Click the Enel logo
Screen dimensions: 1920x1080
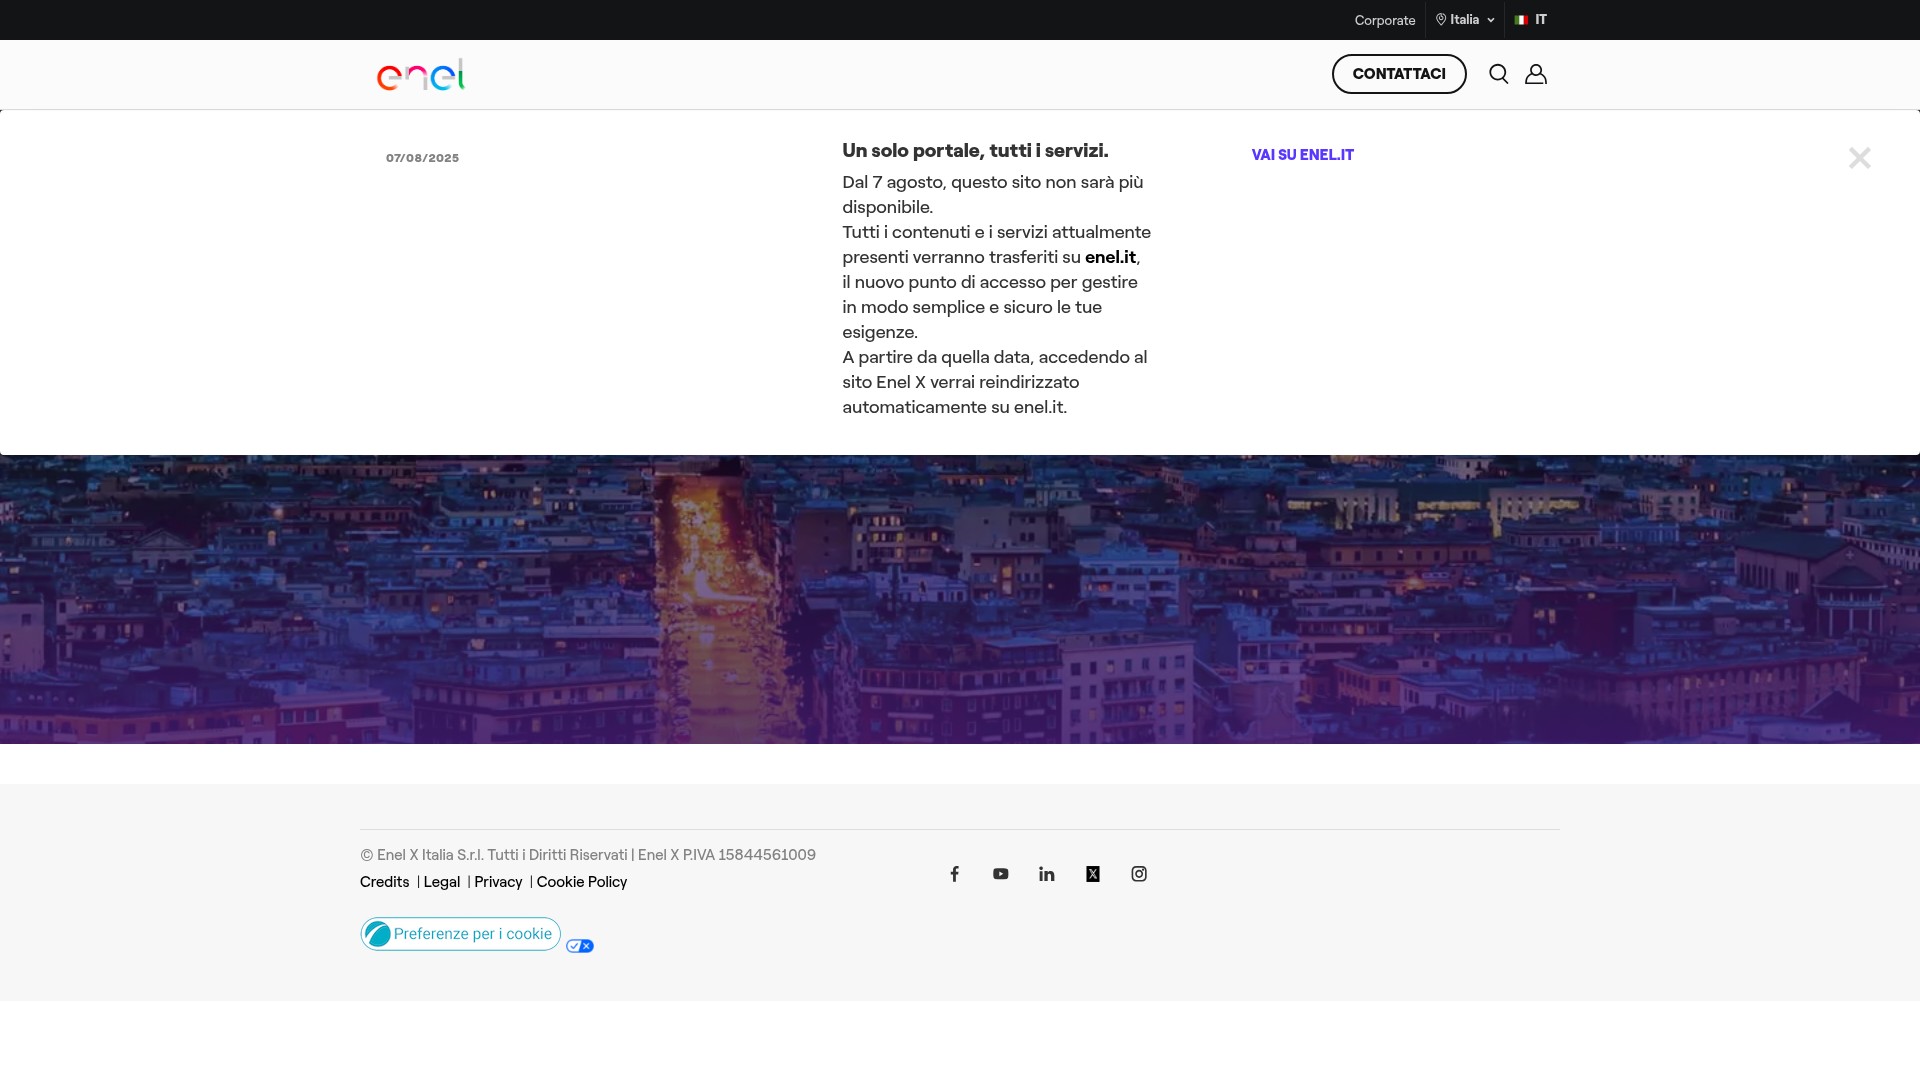(421, 75)
